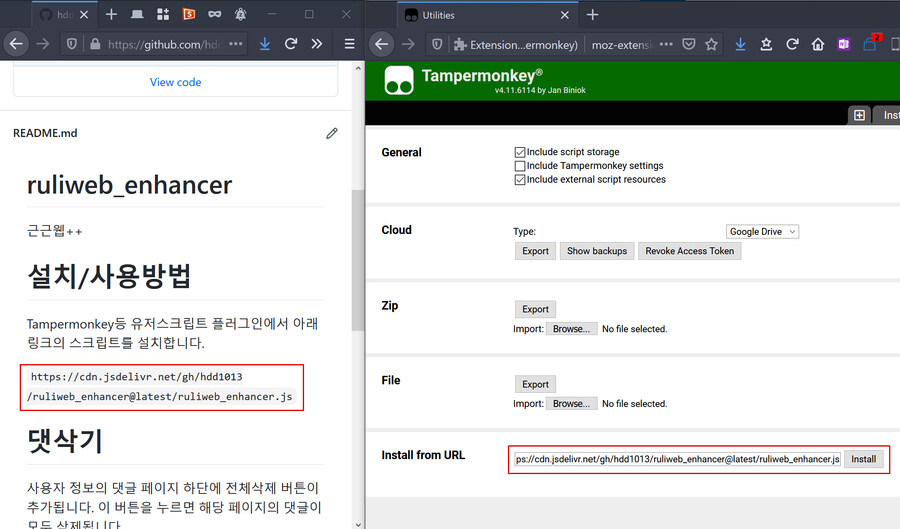The image size is (900, 529).
Task: Go back in the GitHub browser window
Action: 16,44
